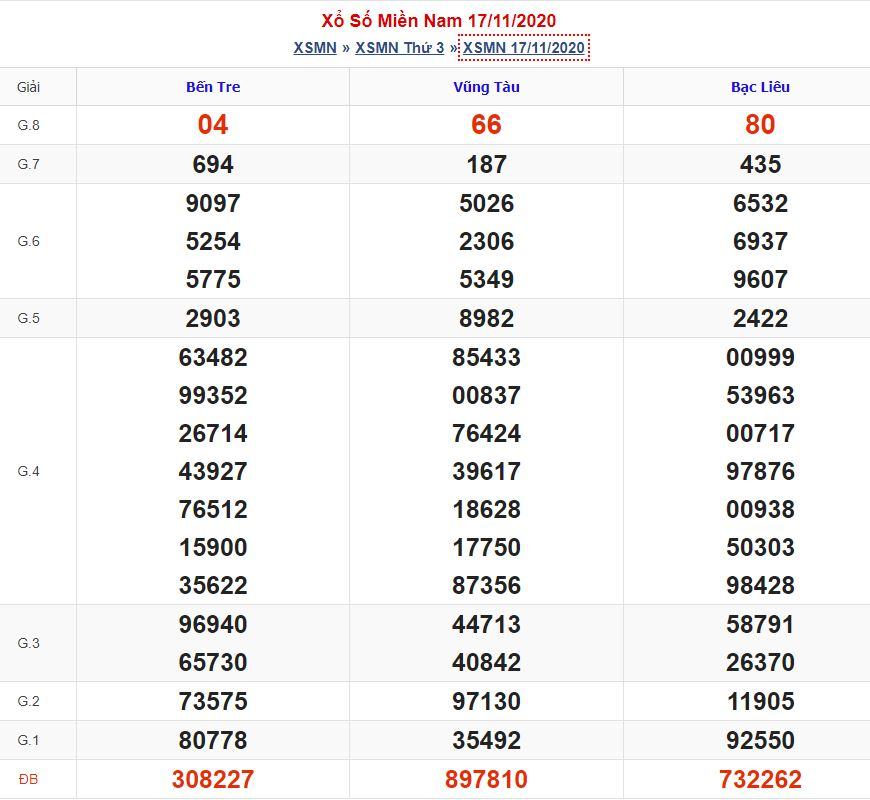Click the G.4 number 63482
The width and height of the screenshot is (870, 800).
(x=213, y=358)
